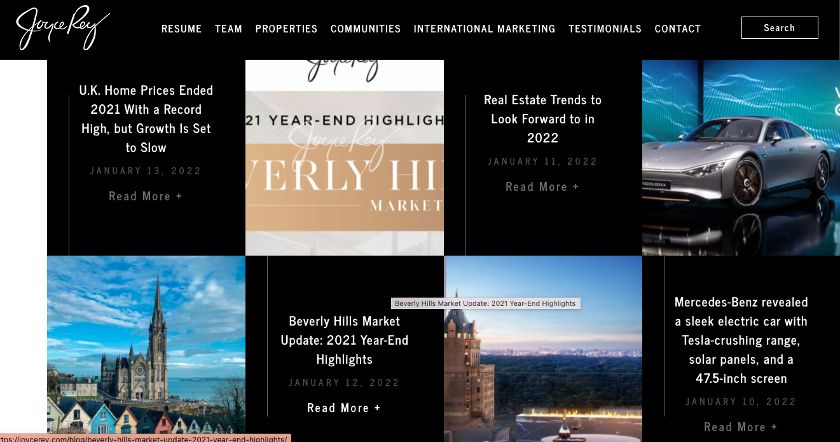Screen dimensions: 840x442
Task: Open the Resume menu item
Action: 182,29
